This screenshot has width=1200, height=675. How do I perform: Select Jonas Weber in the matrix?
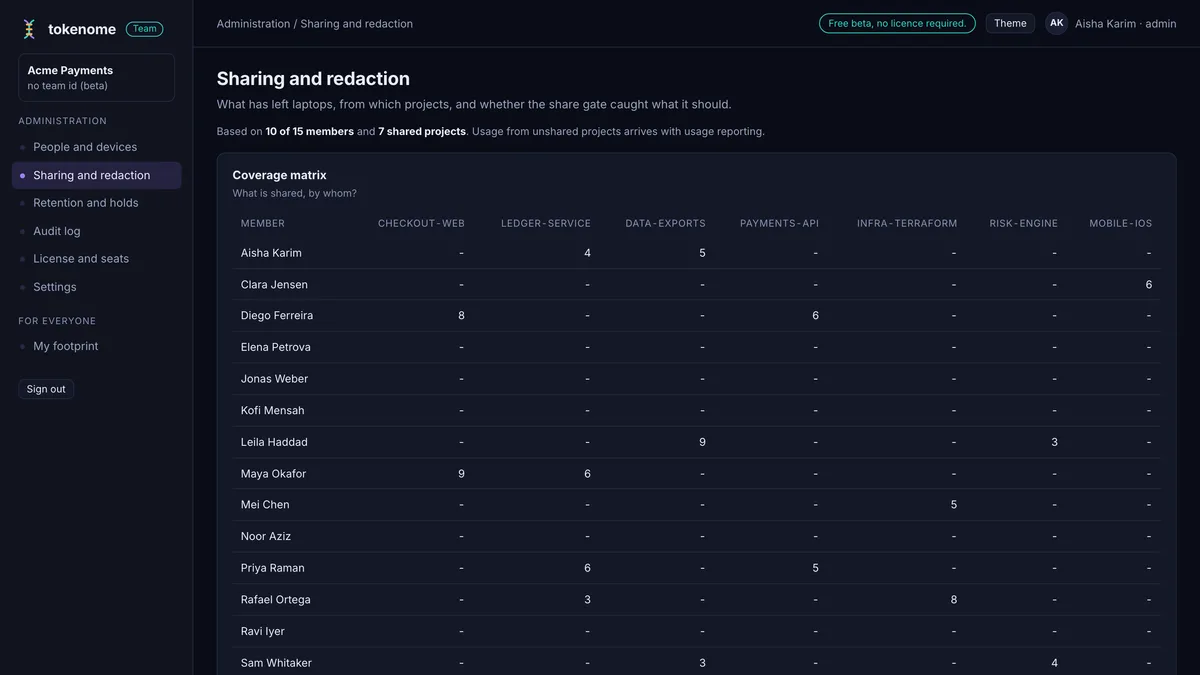pyautogui.click(x=274, y=379)
